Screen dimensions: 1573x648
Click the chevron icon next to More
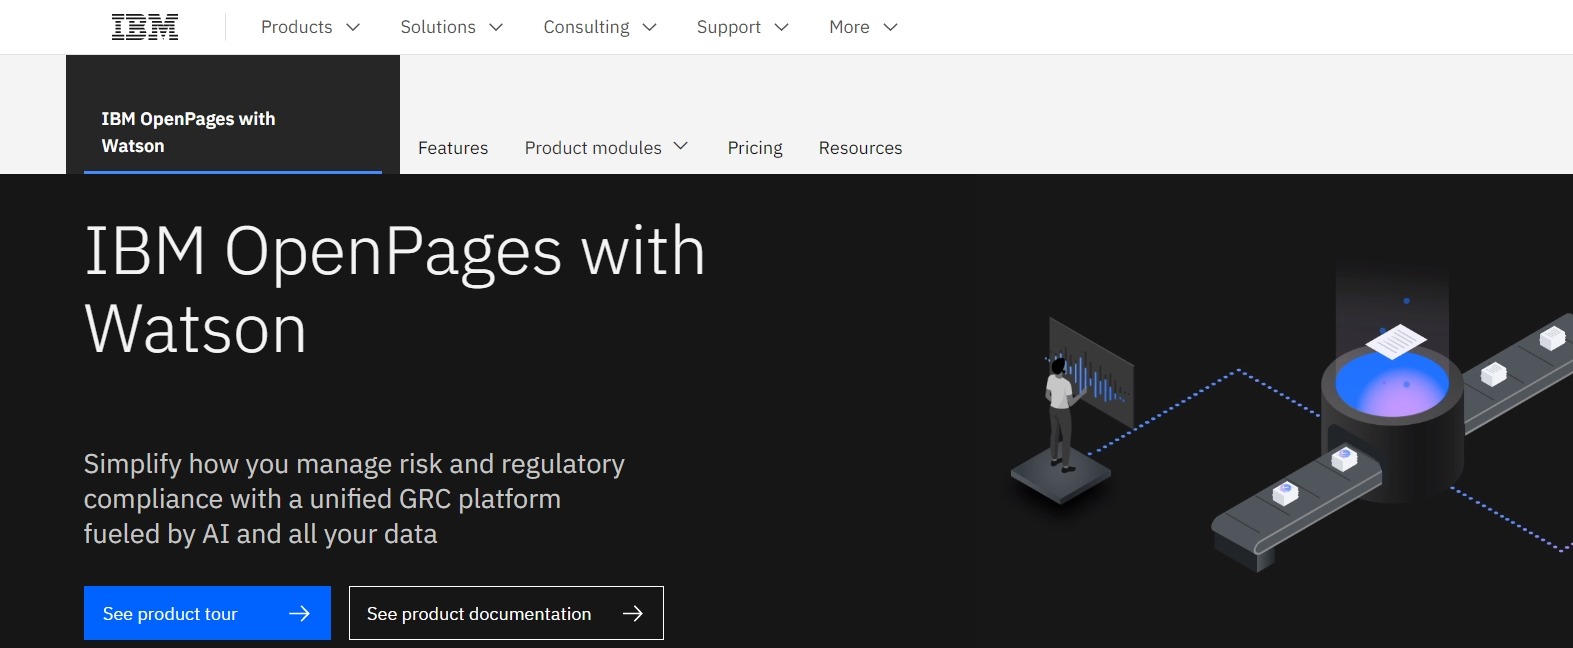point(890,27)
